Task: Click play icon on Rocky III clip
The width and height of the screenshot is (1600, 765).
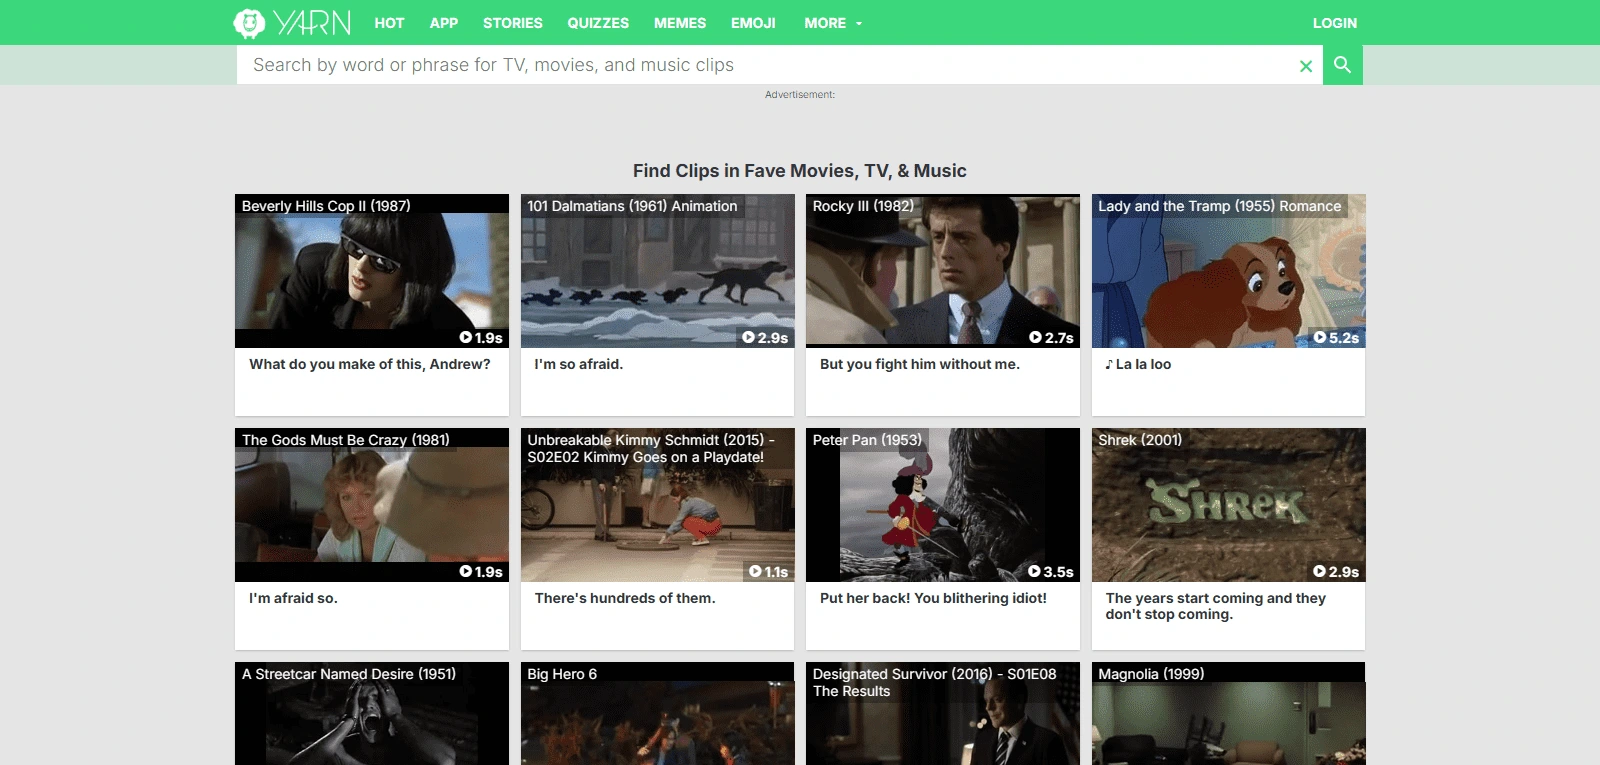Action: tap(1036, 338)
